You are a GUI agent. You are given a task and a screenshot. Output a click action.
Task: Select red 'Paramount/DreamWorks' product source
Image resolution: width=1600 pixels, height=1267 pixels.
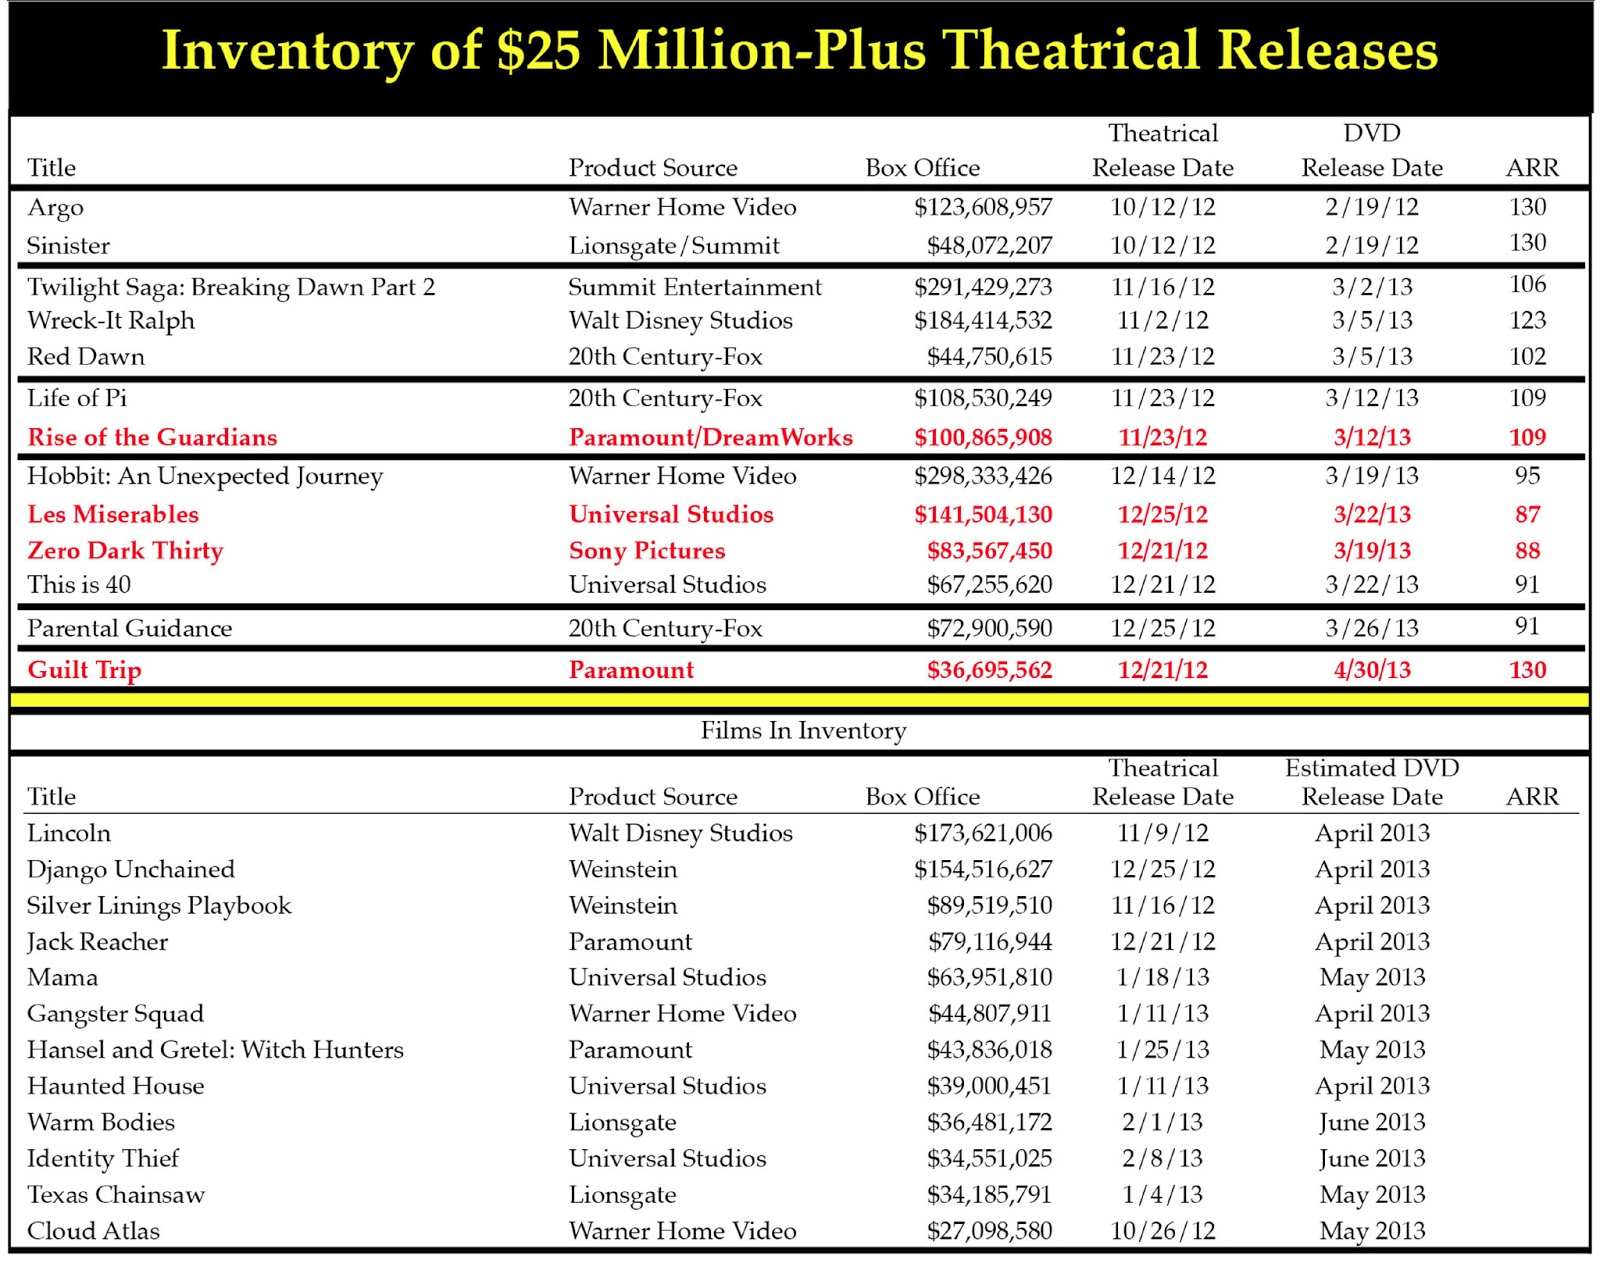[711, 437]
